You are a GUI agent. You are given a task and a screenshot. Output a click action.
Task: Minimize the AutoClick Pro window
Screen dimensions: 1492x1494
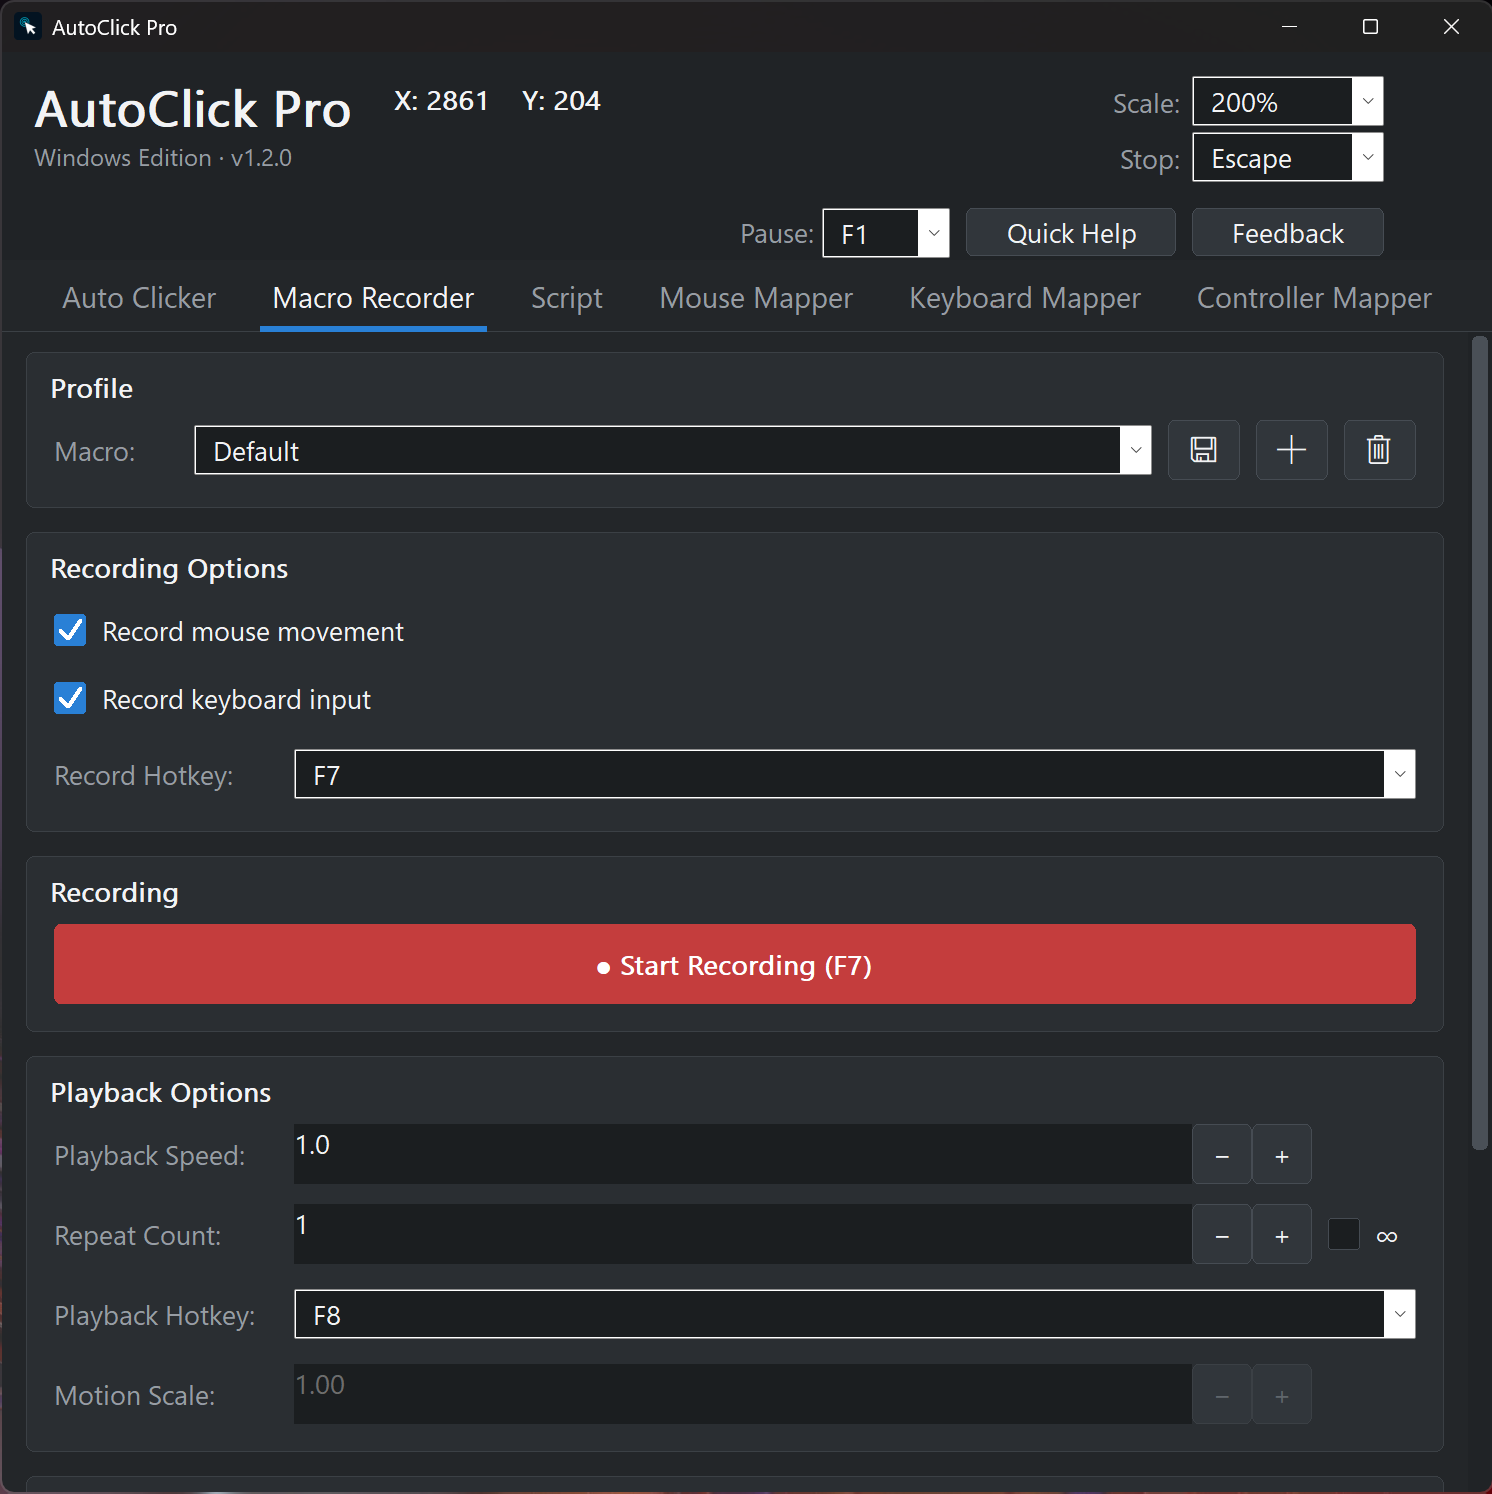[1289, 27]
